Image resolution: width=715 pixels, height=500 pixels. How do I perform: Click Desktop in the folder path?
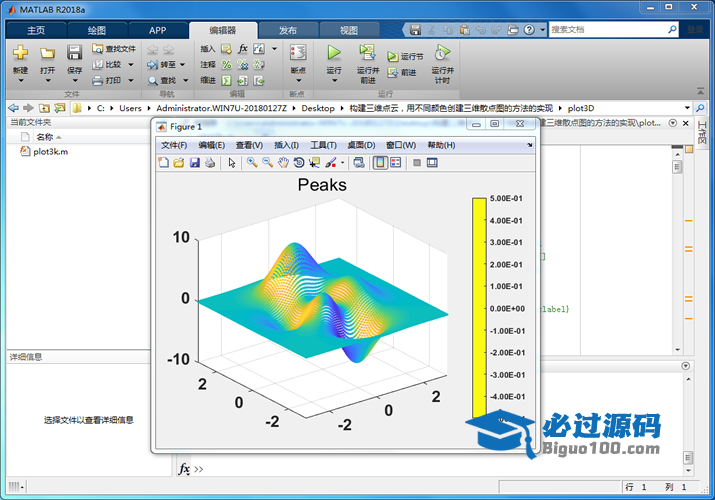tap(318, 108)
